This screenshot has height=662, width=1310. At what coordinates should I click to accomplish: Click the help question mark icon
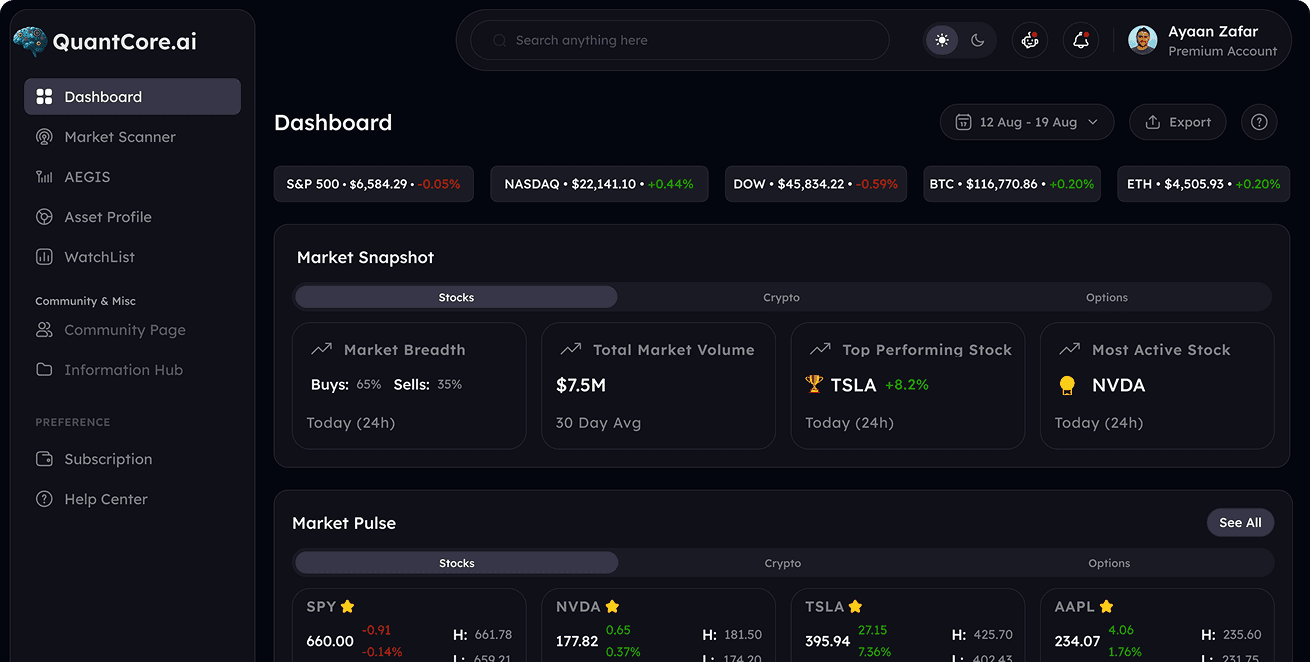(1259, 122)
